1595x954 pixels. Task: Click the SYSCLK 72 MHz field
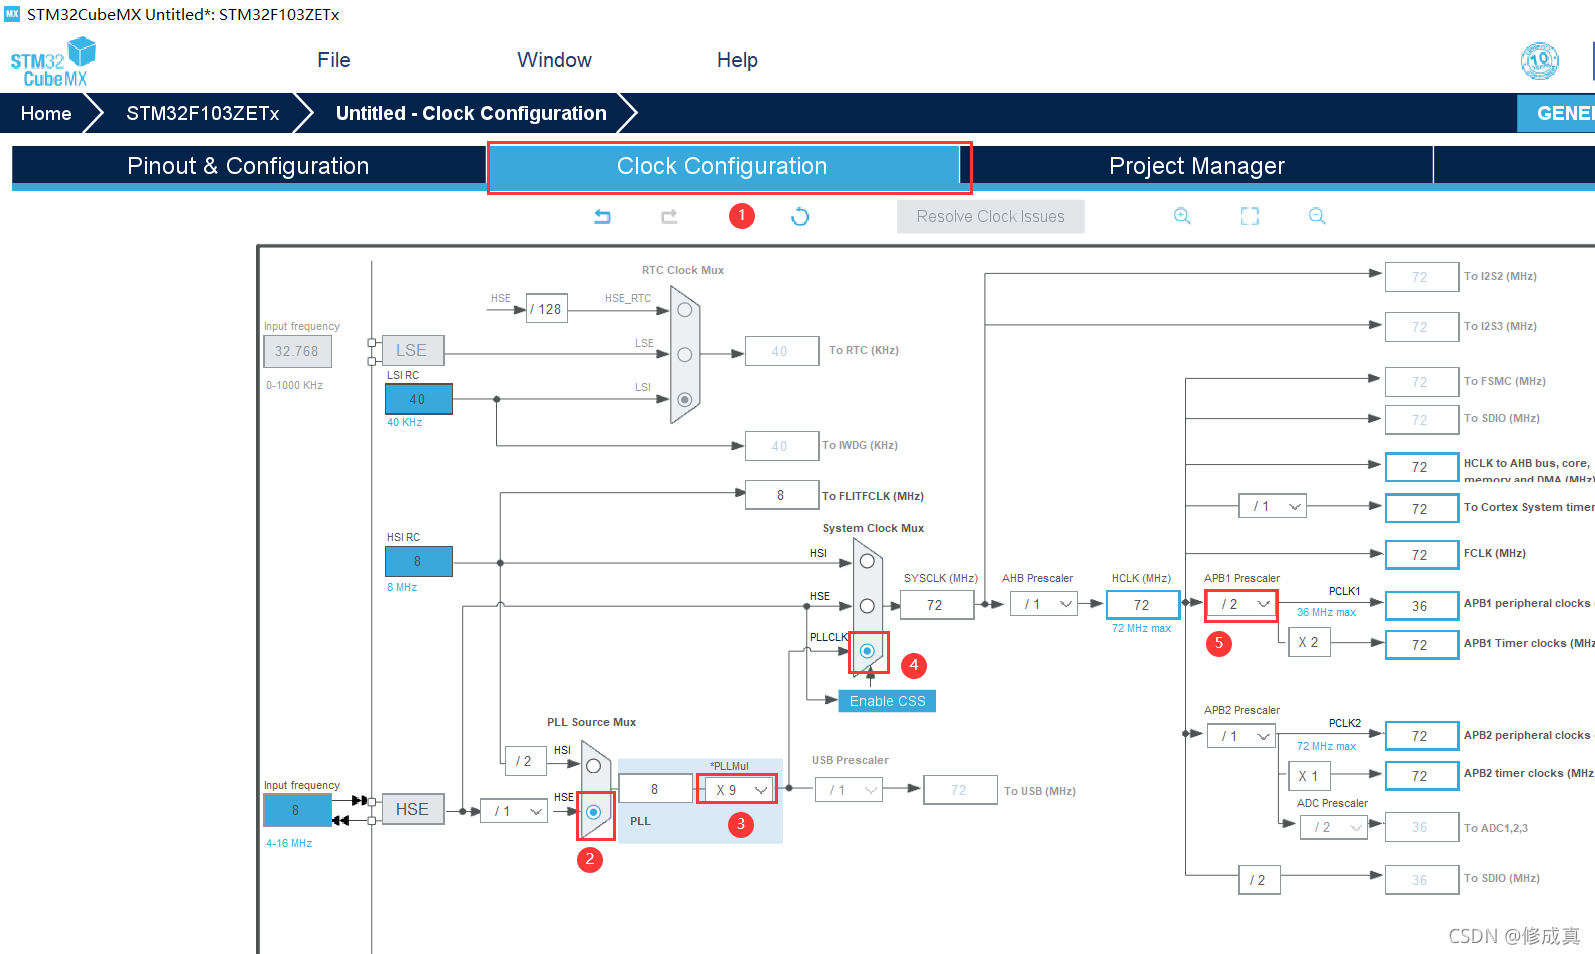click(936, 605)
